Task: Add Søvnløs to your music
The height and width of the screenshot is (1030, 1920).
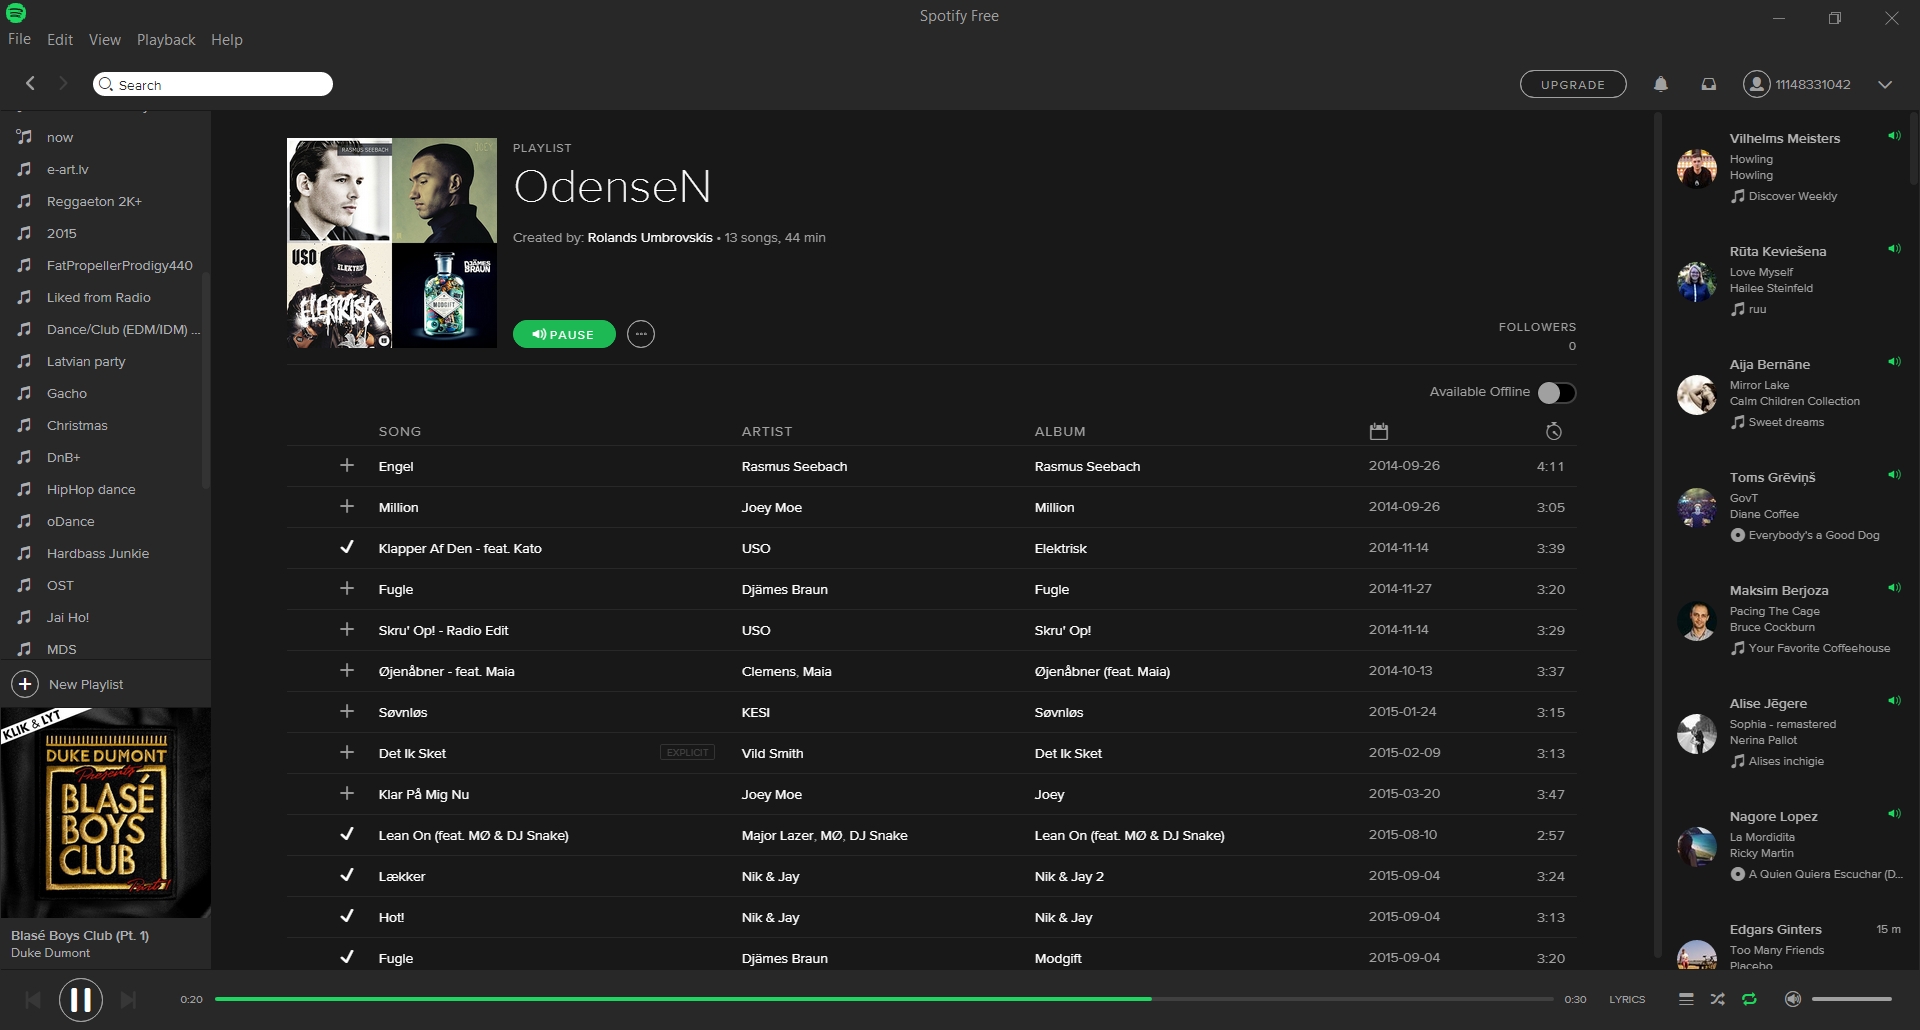Action: coord(347,711)
